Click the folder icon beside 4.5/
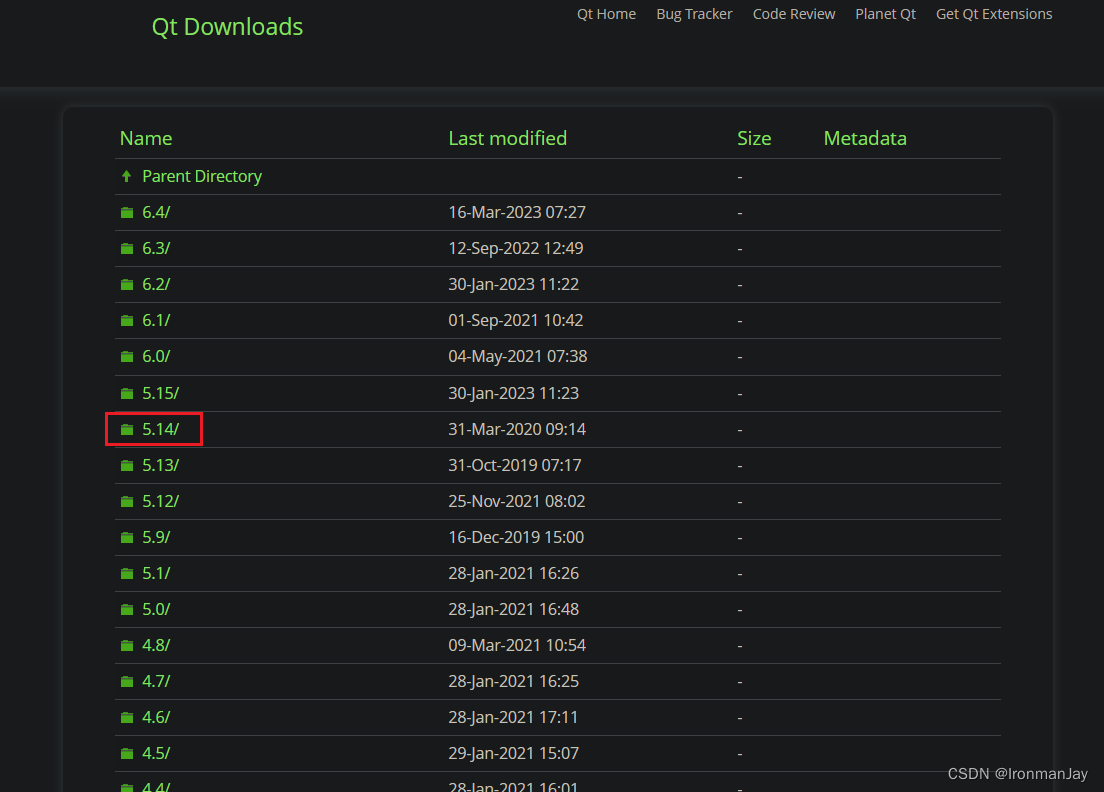The width and height of the screenshot is (1104, 792). coord(127,753)
